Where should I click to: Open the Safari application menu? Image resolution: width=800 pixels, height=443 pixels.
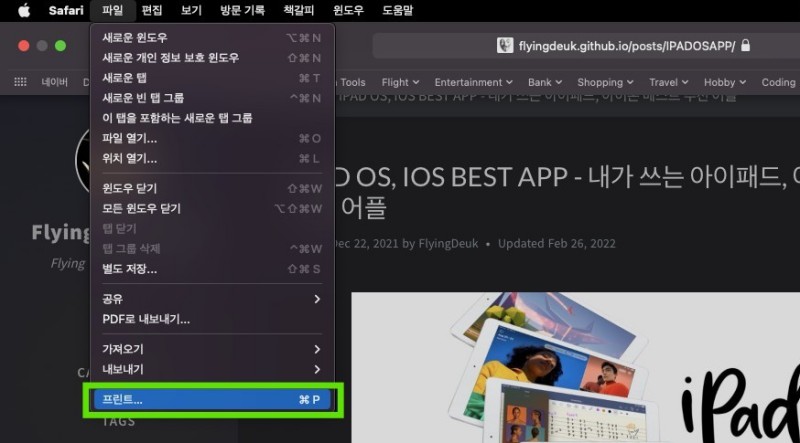(x=66, y=10)
